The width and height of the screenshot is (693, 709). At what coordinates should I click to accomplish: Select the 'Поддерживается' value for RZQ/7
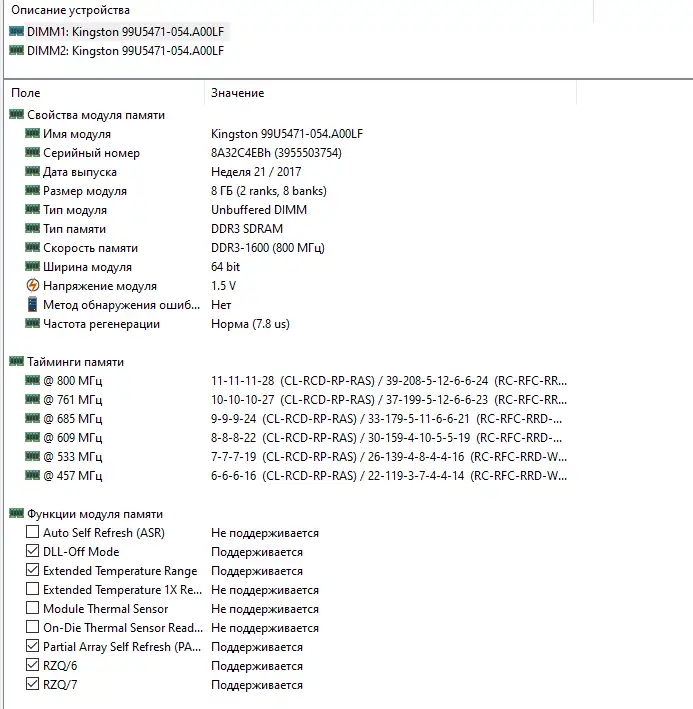pyautogui.click(x=257, y=685)
